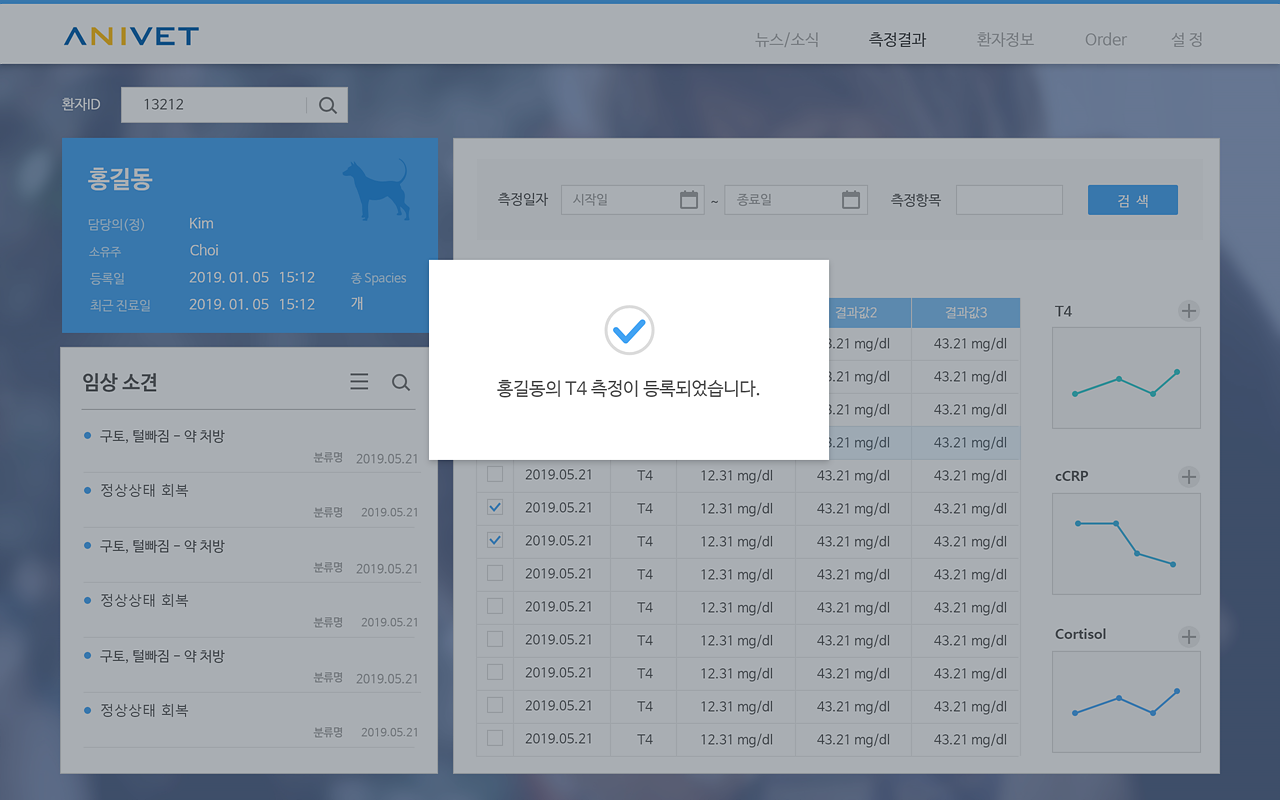1280x800 pixels.
Task: Open the 환자정보 menu
Action: (1005, 40)
